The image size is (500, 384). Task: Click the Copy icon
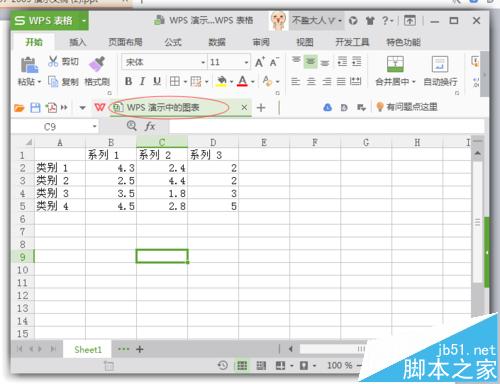click(53, 81)
